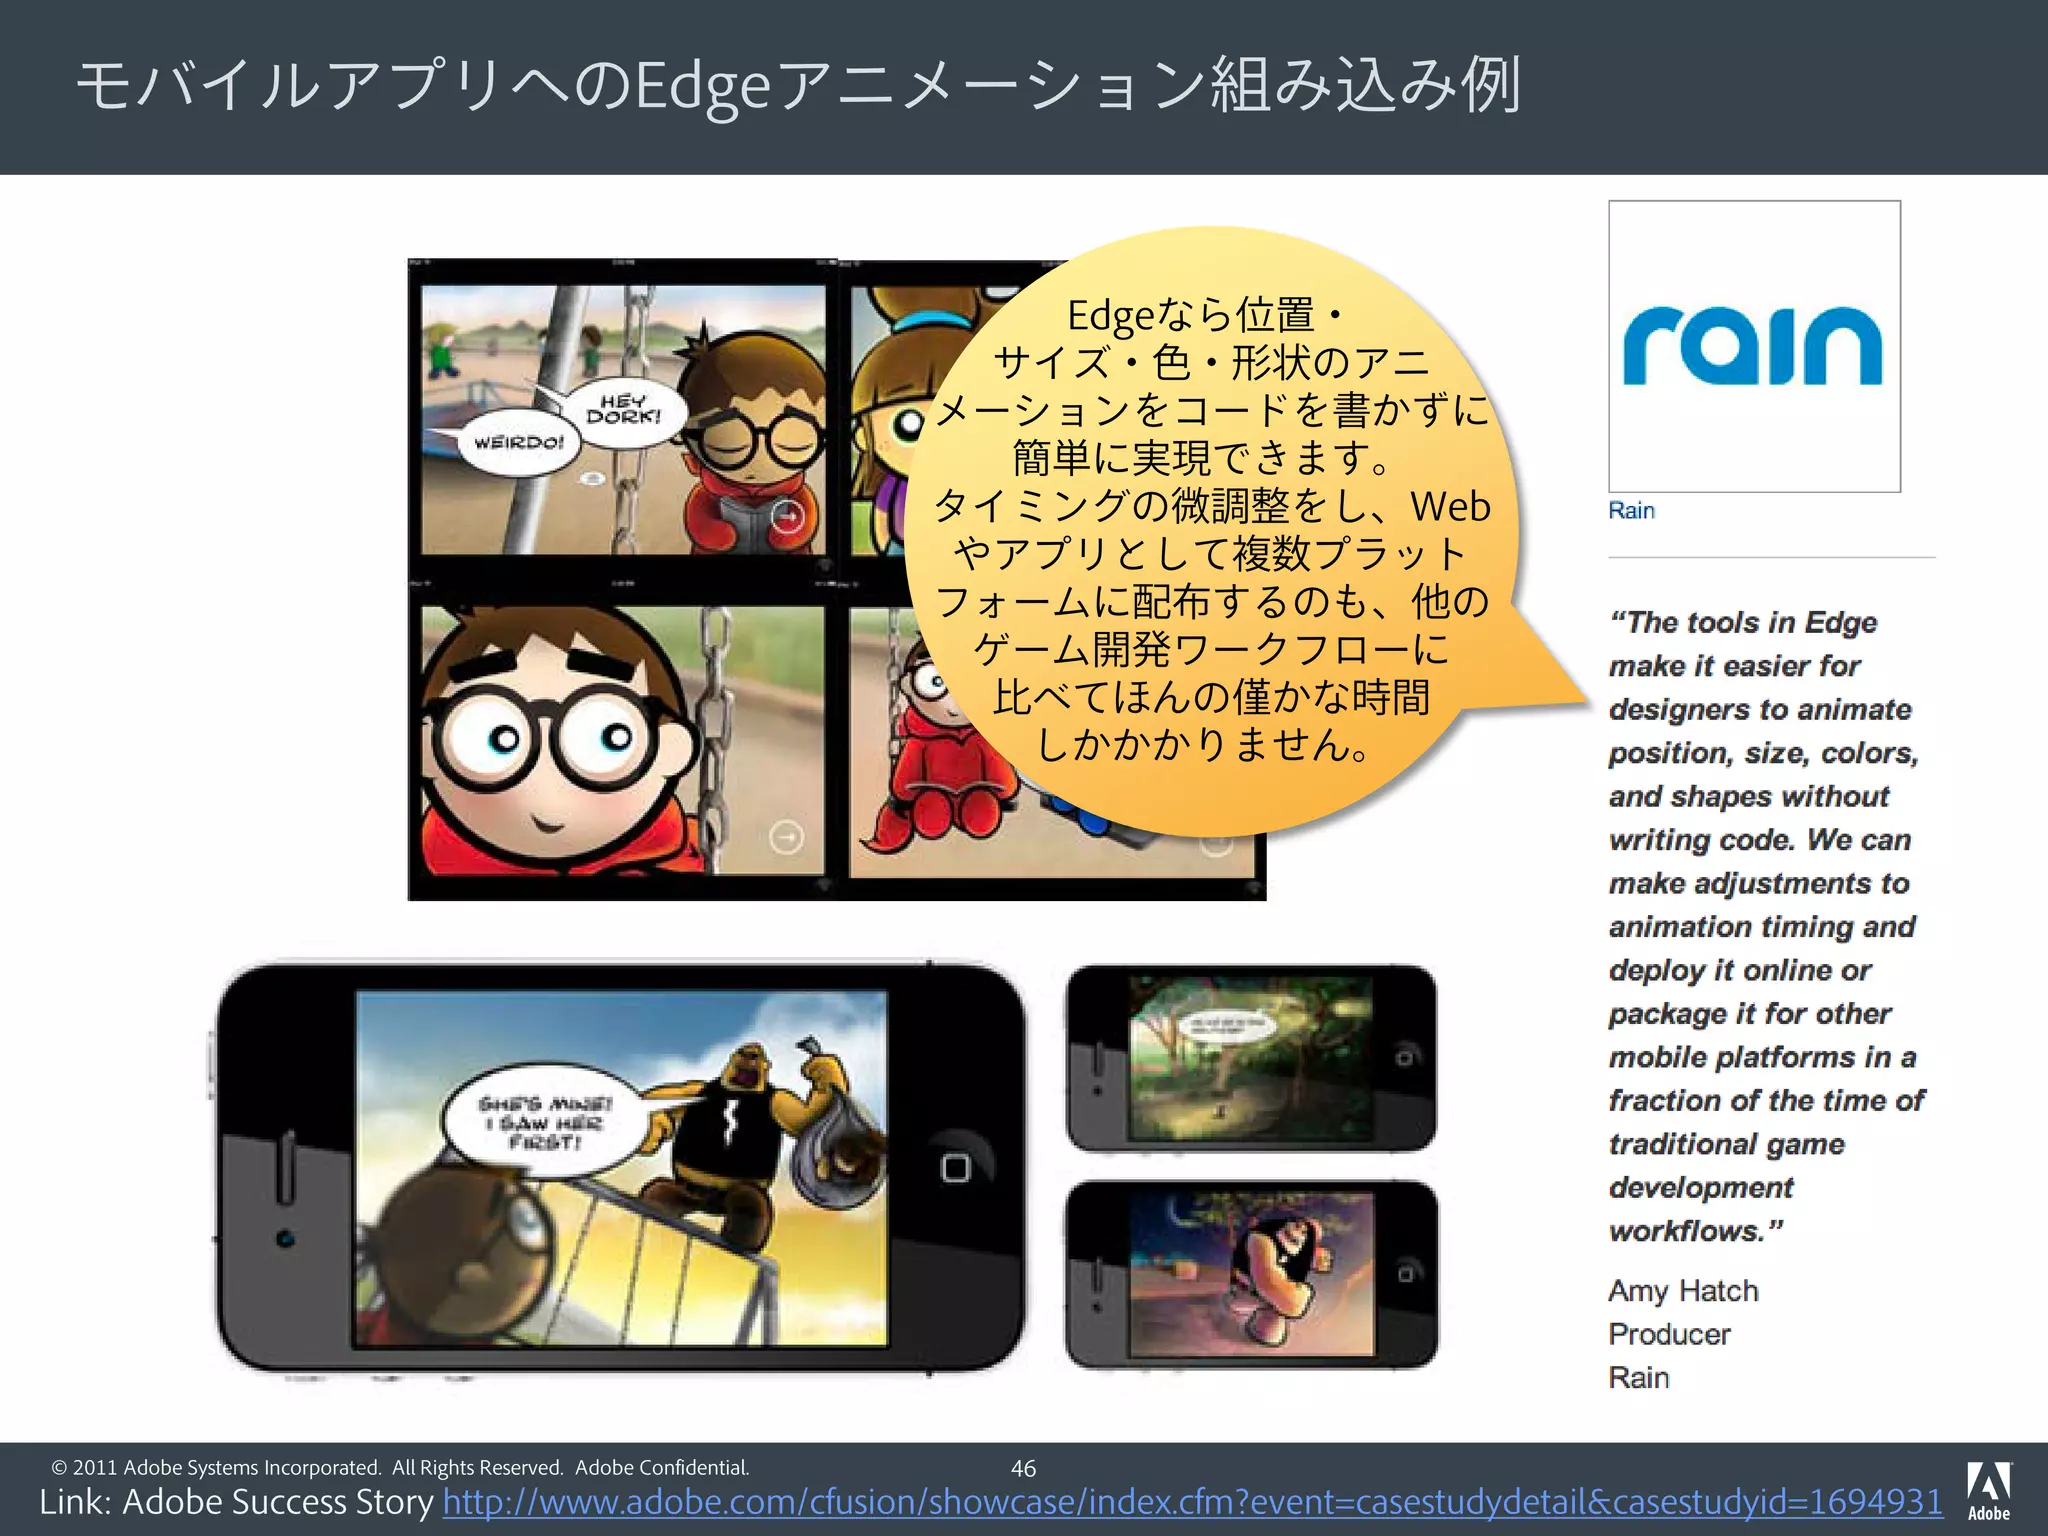2048x1536 pixels.
Task: Click the home button on the large phone
Action: pos(956,1167)
